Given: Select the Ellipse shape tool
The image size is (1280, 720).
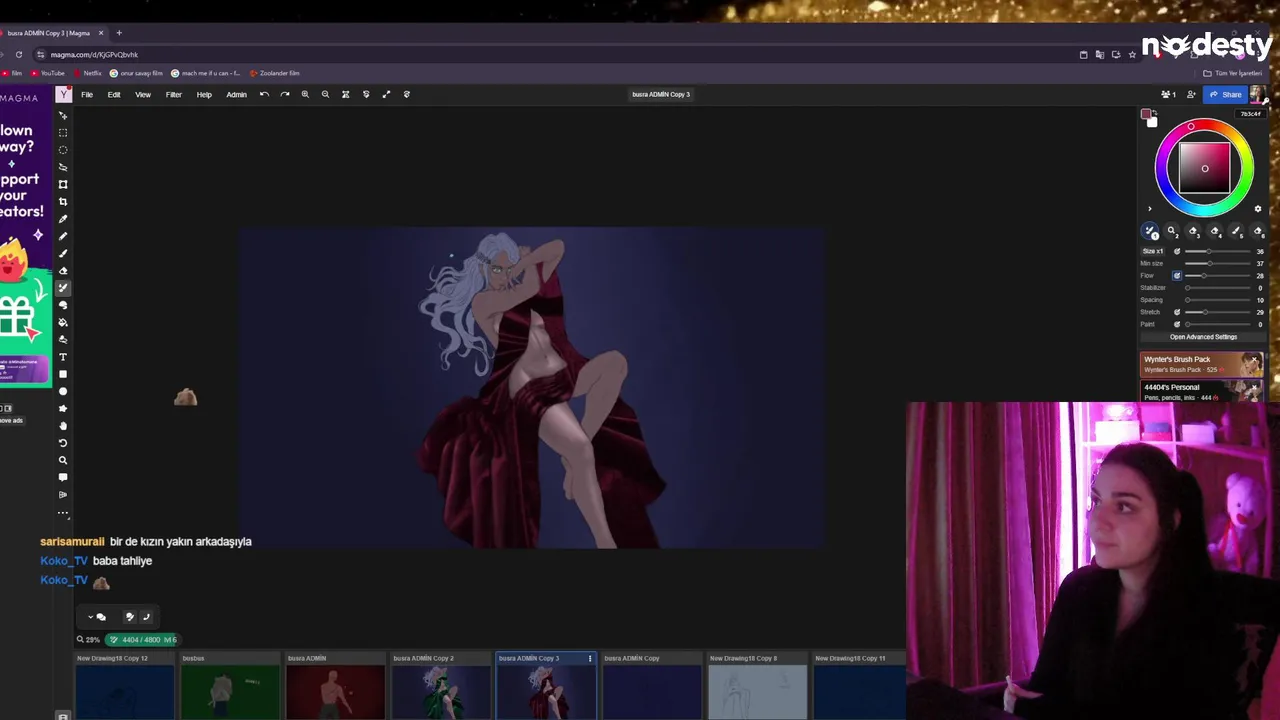Looking at the screenshot, I should [x=63, y=391].
